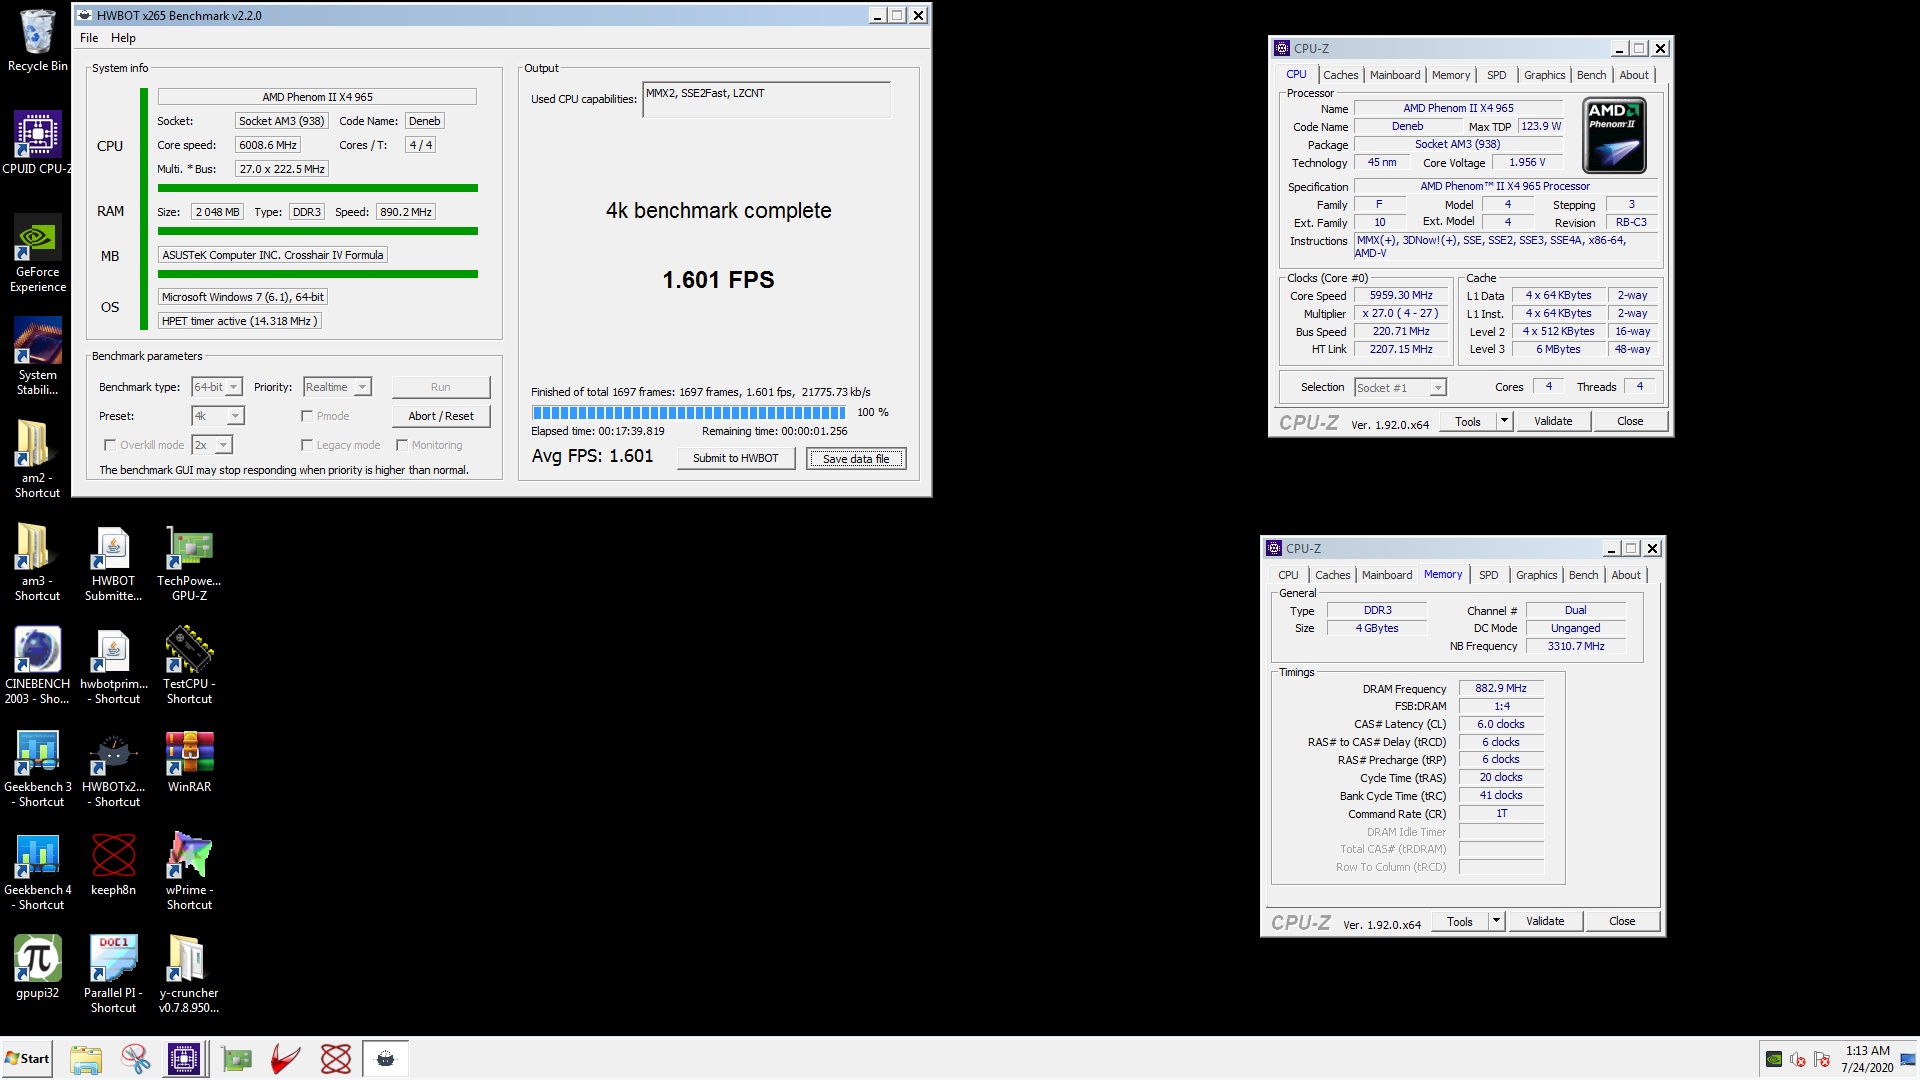Screen dimensions: 1920x1080
Task: Click Tools button in top CPU-Z window
Action: coord(1468,421)
